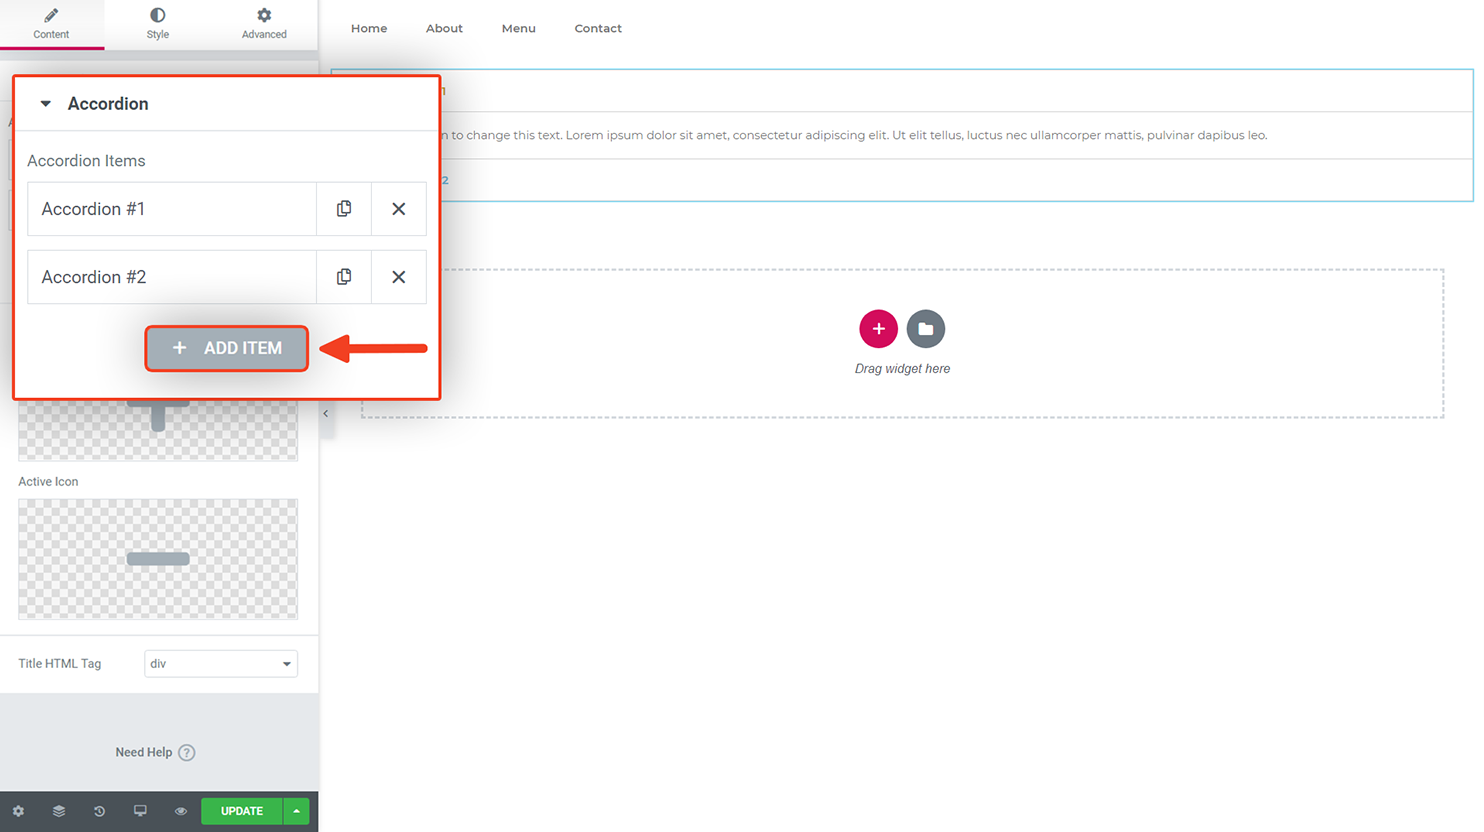Click the ADD ITEM button
The width and height of the screenshot is (1484, 832).
tap(226, 347)
